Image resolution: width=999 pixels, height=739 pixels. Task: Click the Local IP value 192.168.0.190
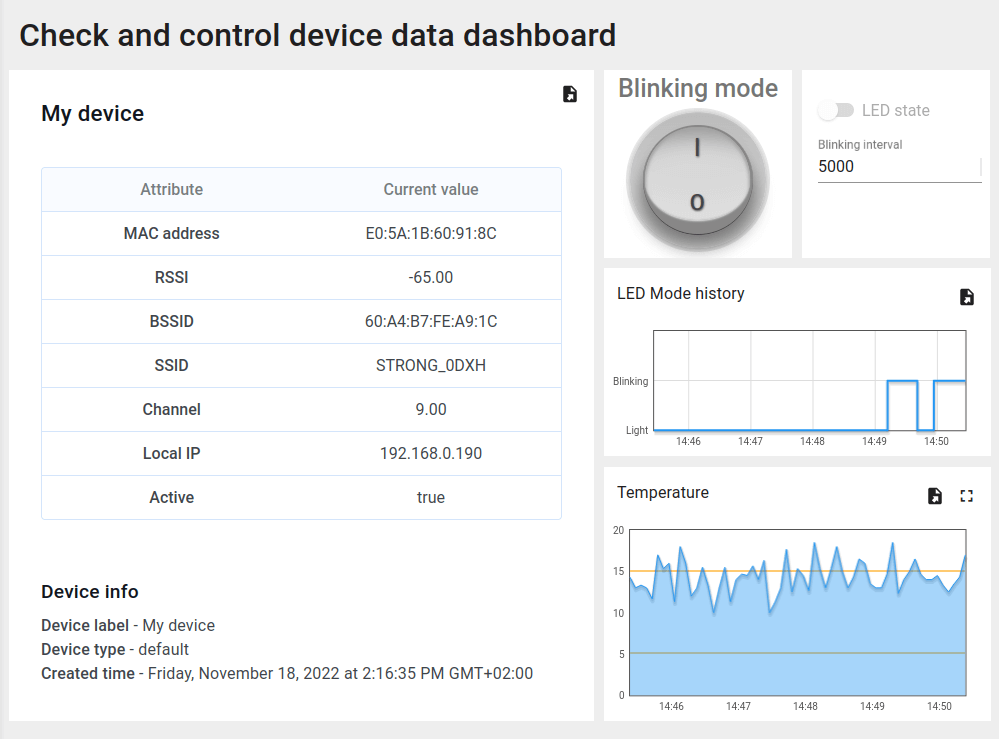tap(430, 453)
